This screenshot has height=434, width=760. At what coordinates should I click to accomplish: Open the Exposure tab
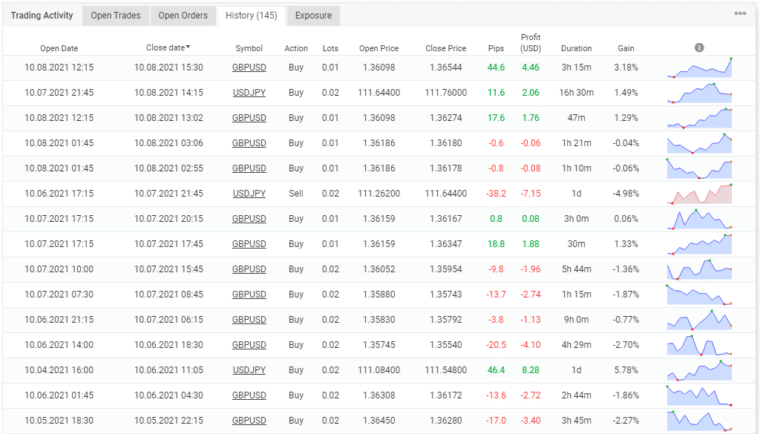pyautogui.click(x=313, y=15)
